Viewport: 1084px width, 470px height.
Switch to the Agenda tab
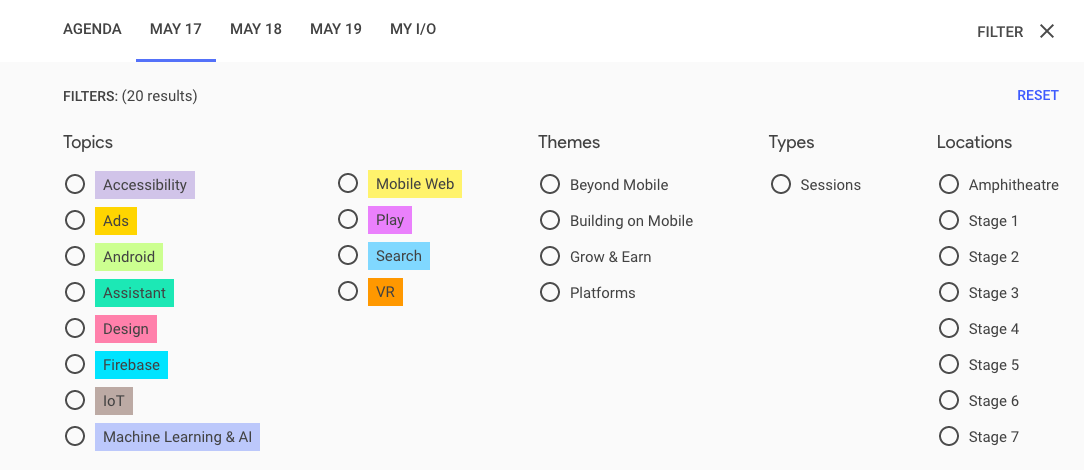click(x=92, y=29)
